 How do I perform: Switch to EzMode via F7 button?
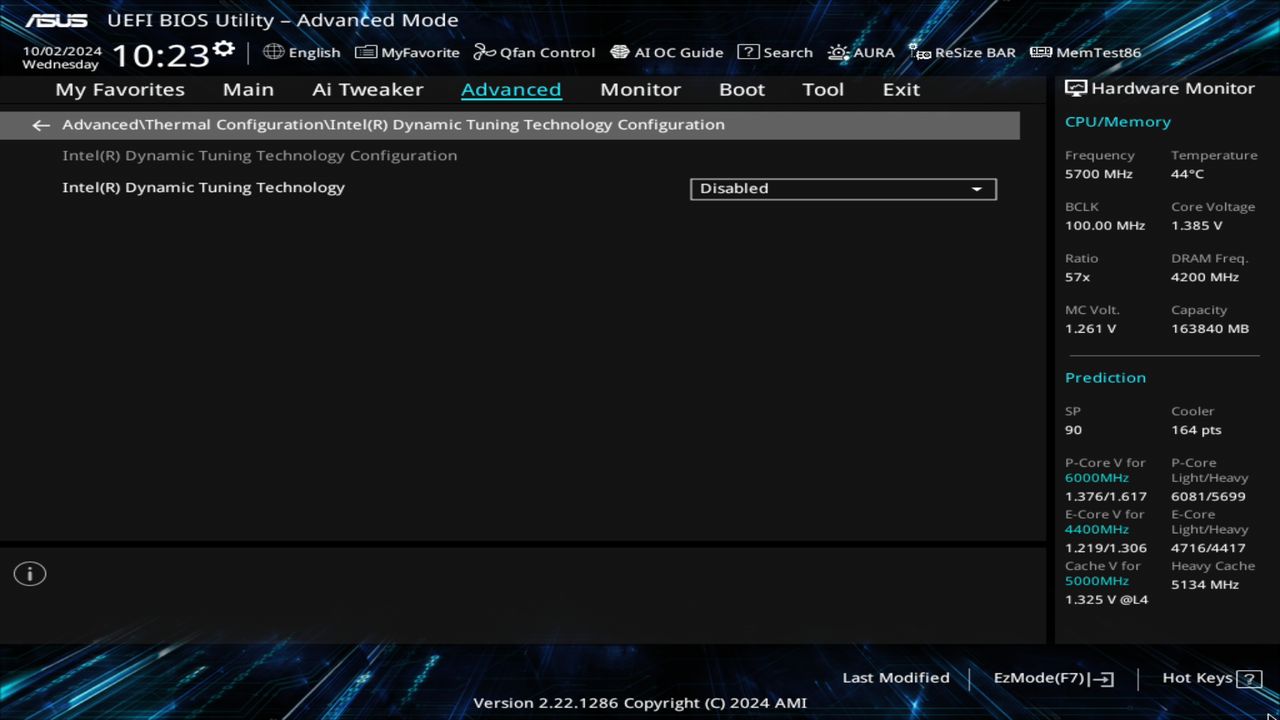[x=1053, y=677]
